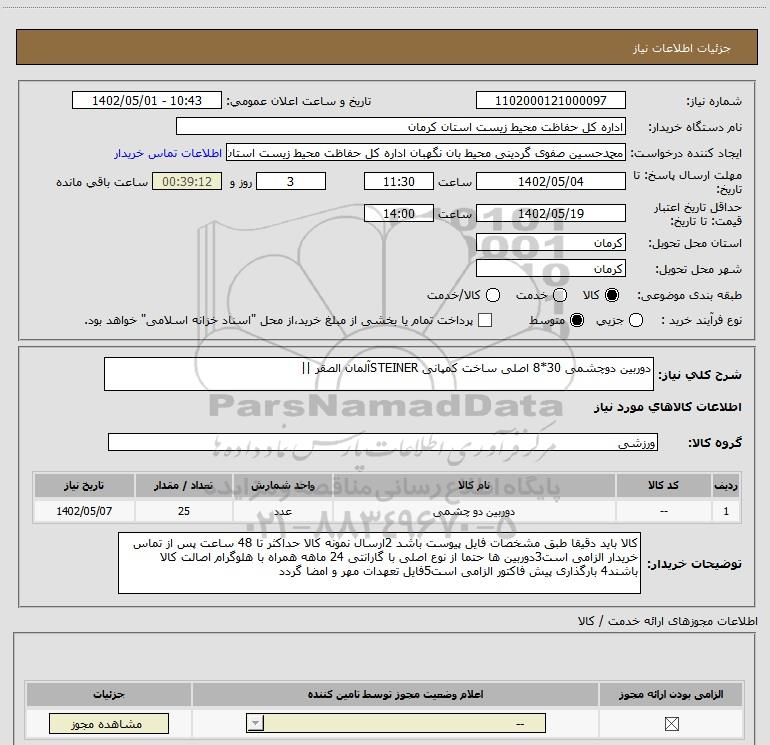Click the گروه کالا field ورزشی
Viewport: 770px width, 745px height.
pyautogui.click(x=383, y=442)
